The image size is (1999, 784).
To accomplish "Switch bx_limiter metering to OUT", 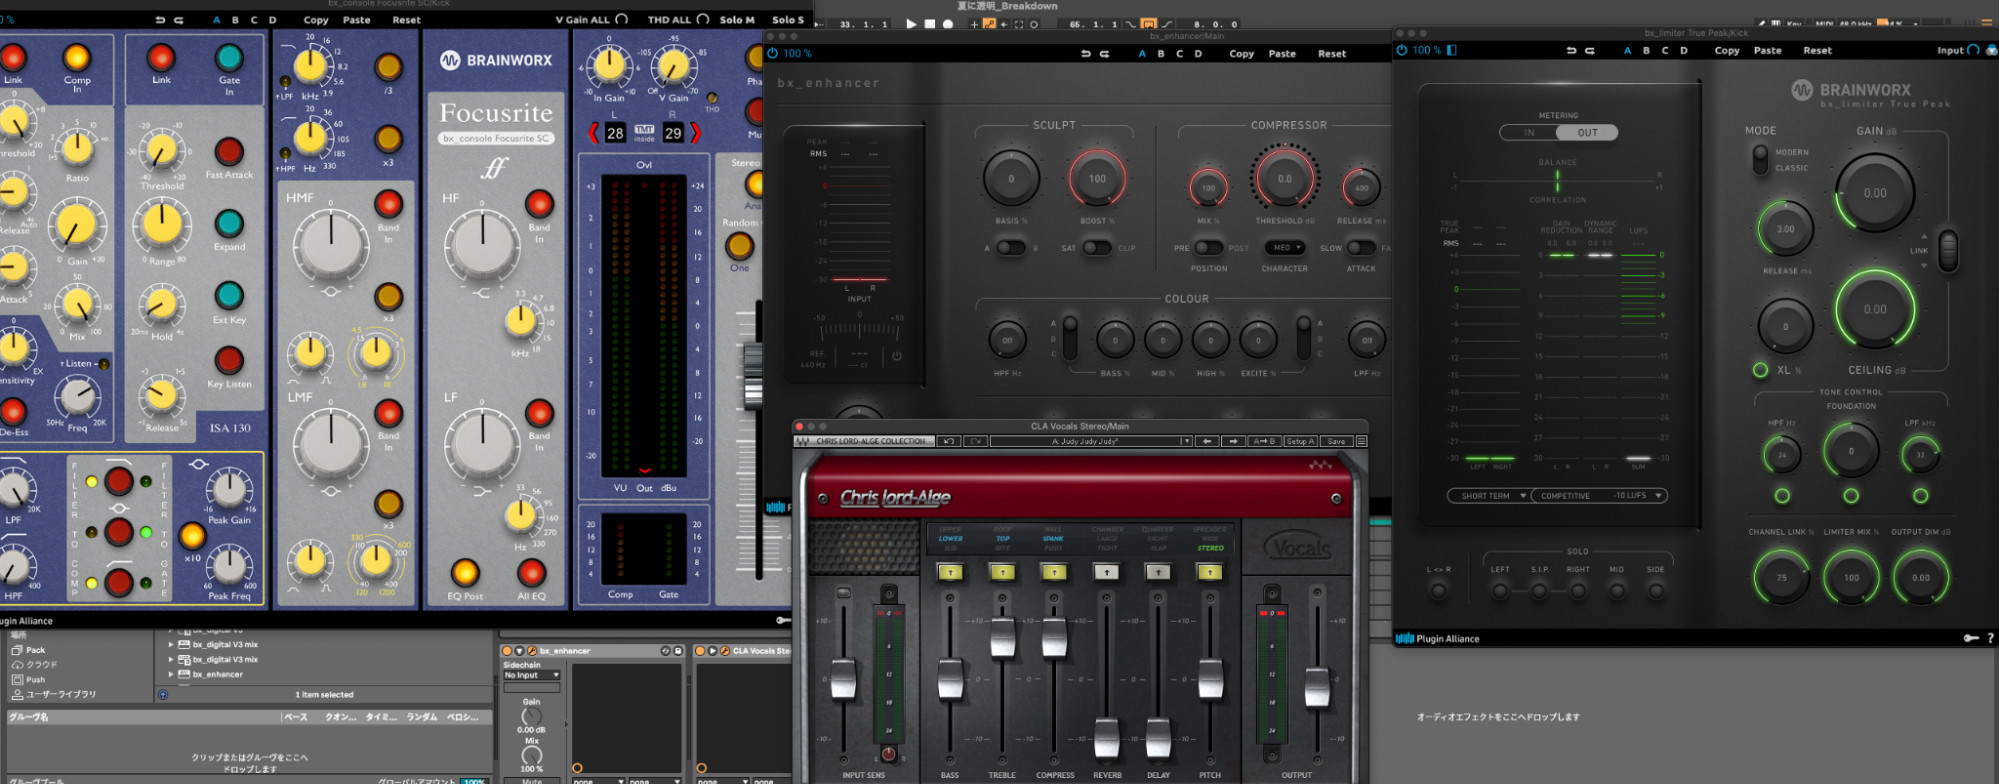I will tap(1587, 132).
